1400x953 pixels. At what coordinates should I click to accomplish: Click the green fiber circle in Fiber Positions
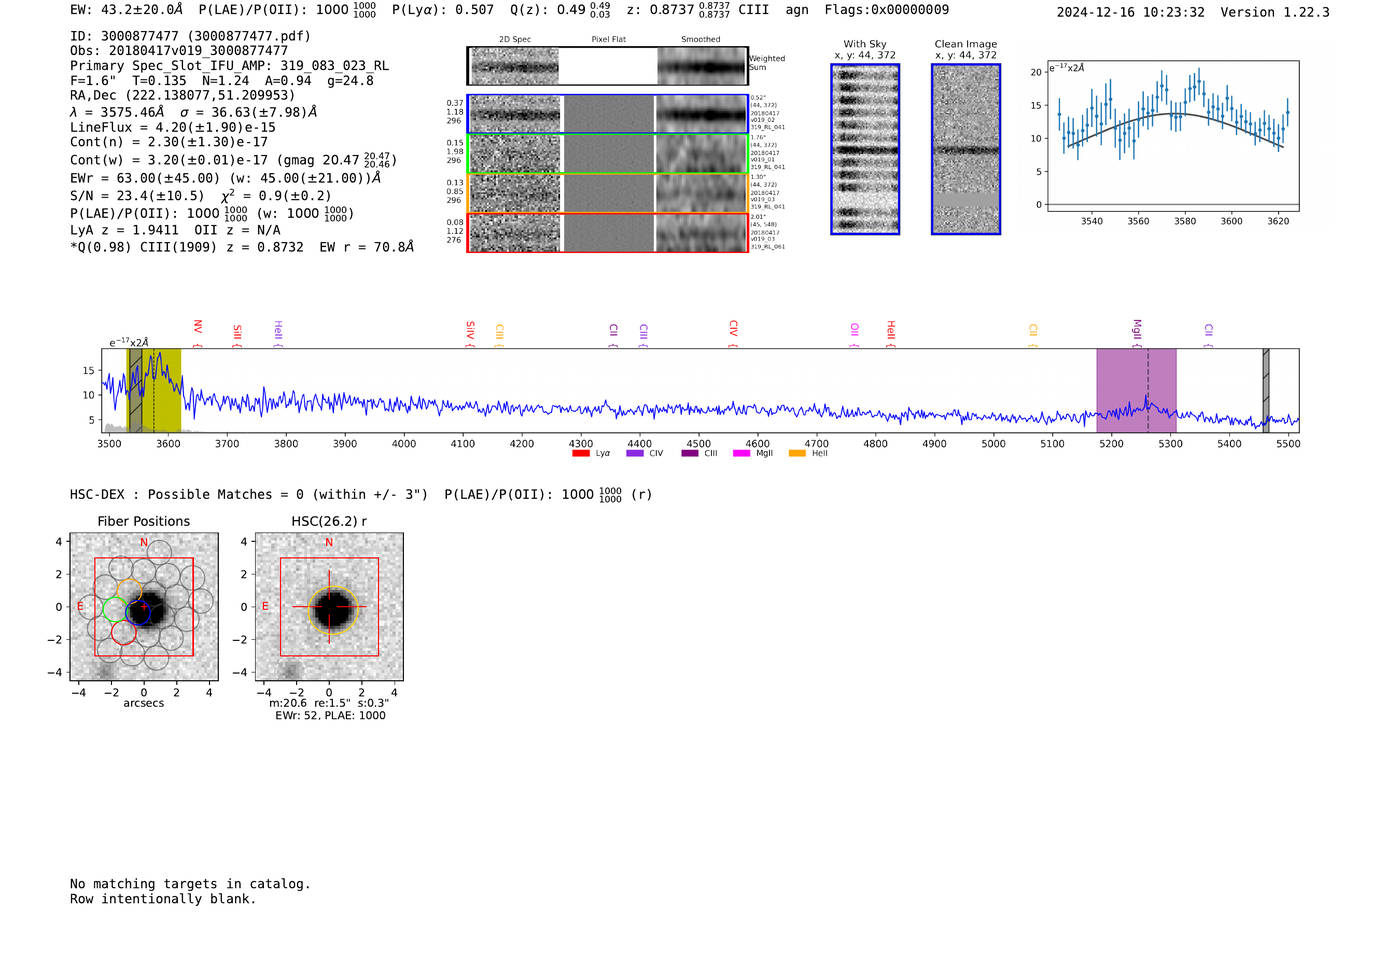click(x=114, y=609)
